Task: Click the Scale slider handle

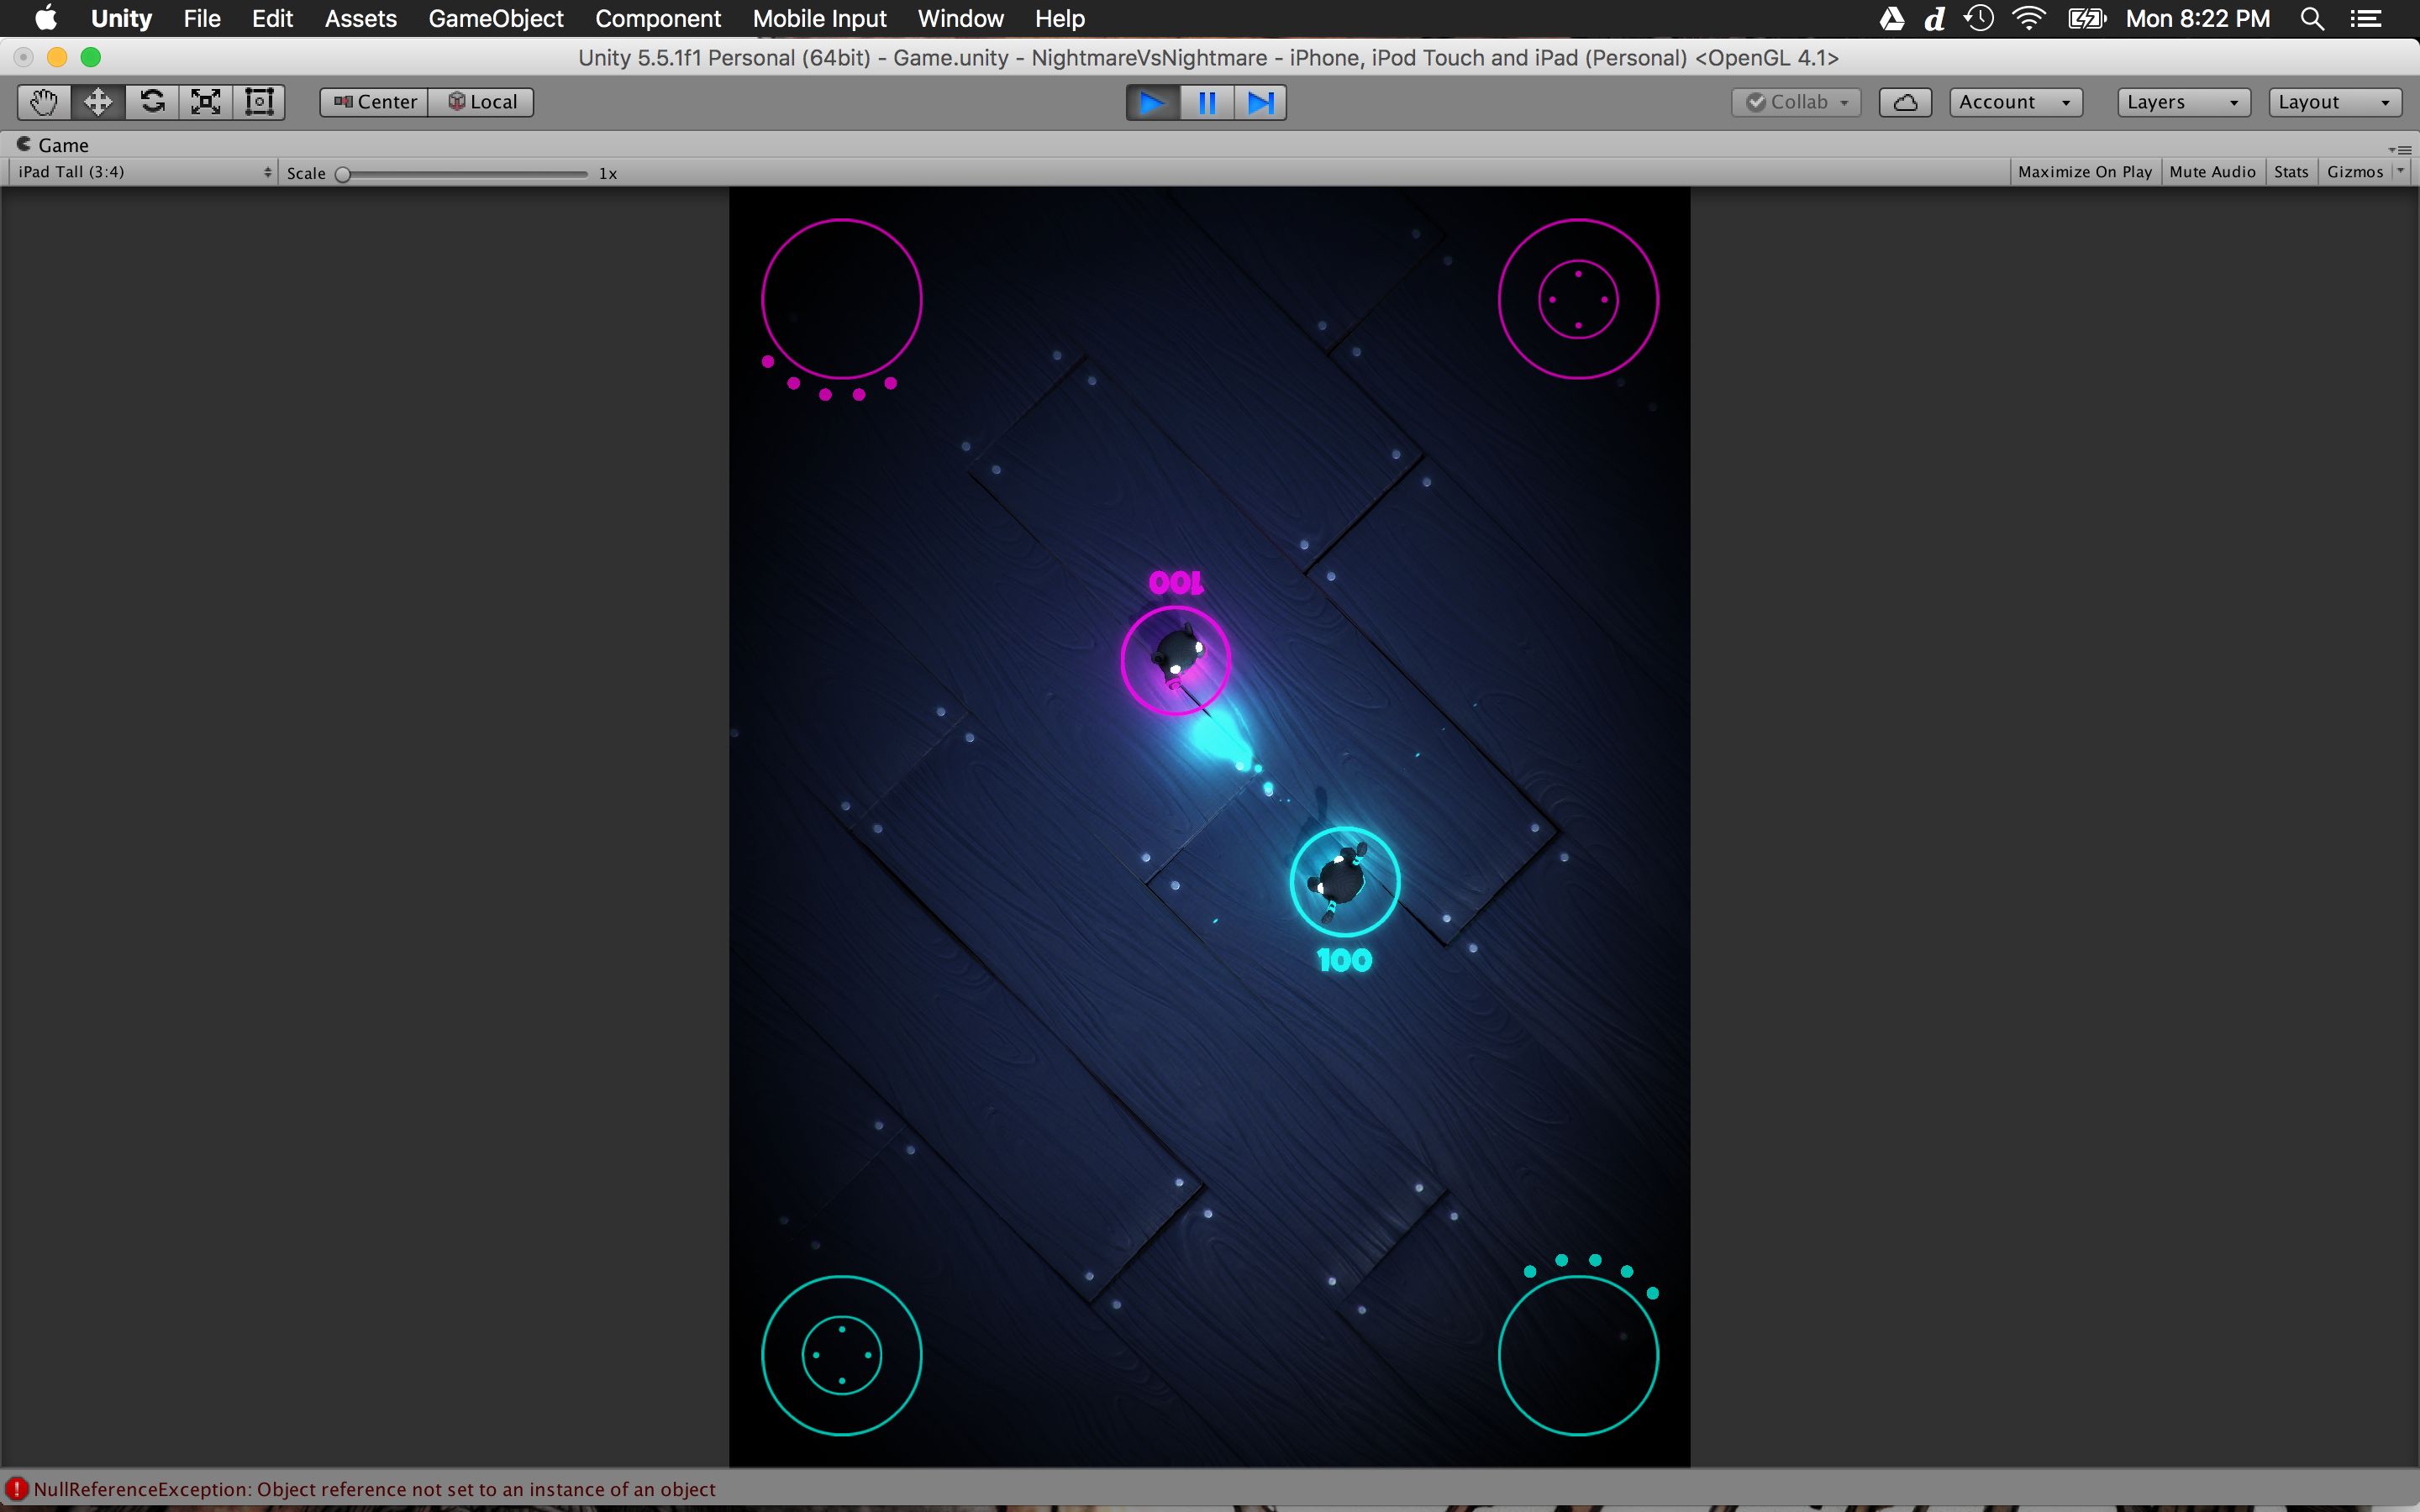Action: (343, 174)
